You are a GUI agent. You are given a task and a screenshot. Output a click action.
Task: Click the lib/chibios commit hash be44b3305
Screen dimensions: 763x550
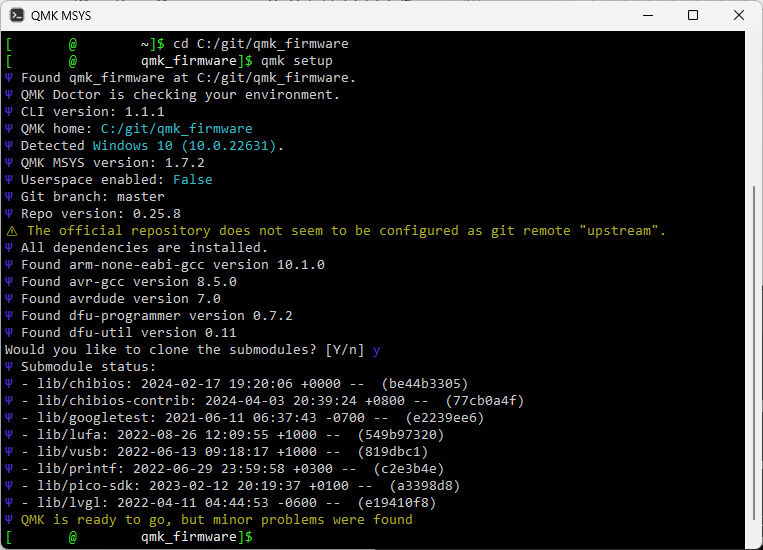click(x=424, y=384)
